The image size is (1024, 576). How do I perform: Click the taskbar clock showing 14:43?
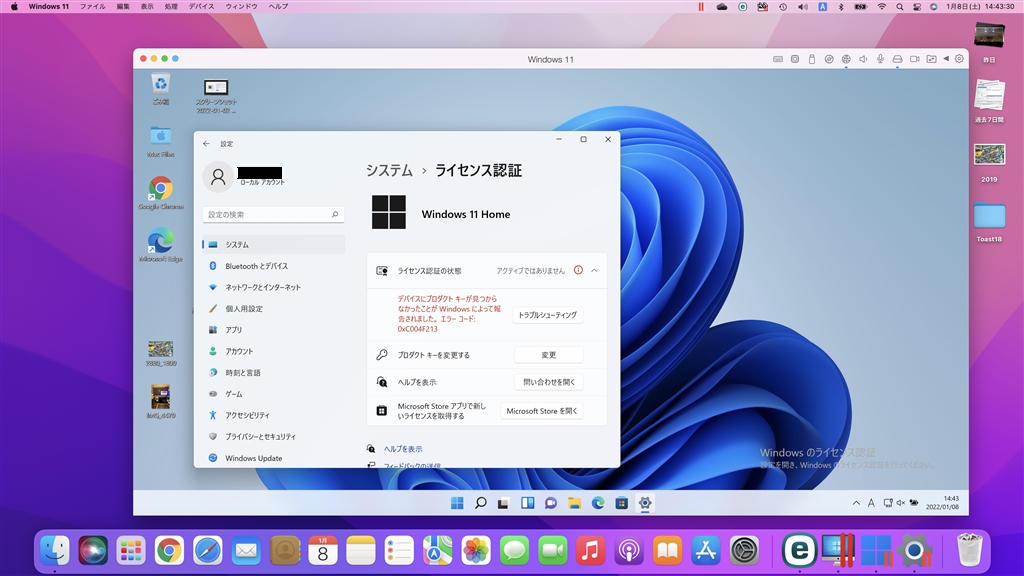[942, 502]
